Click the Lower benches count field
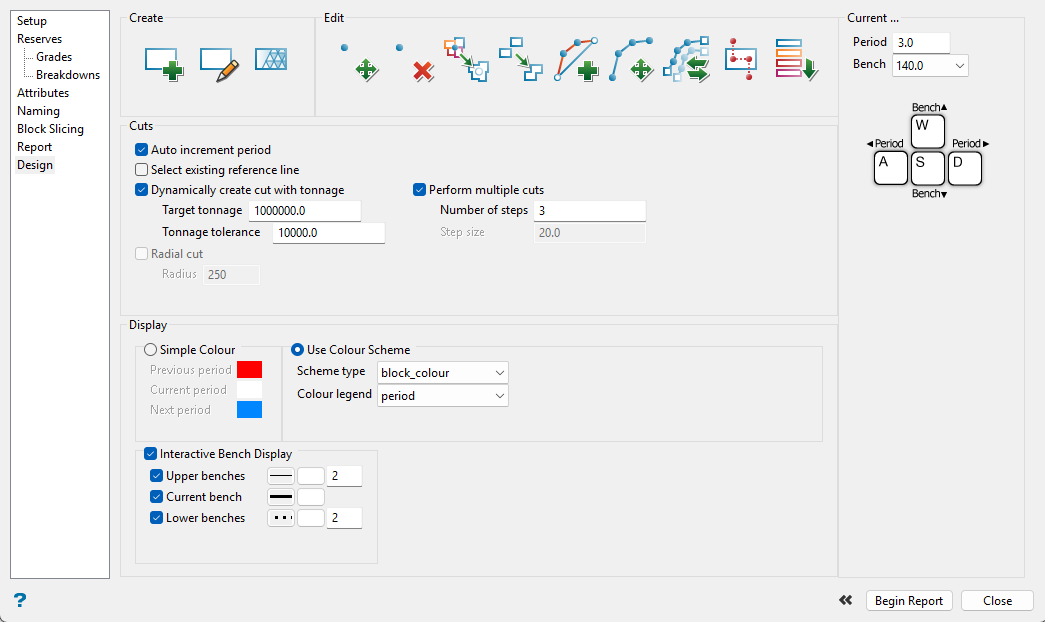Screen dimensions: 1045x622 coord(344,518)
